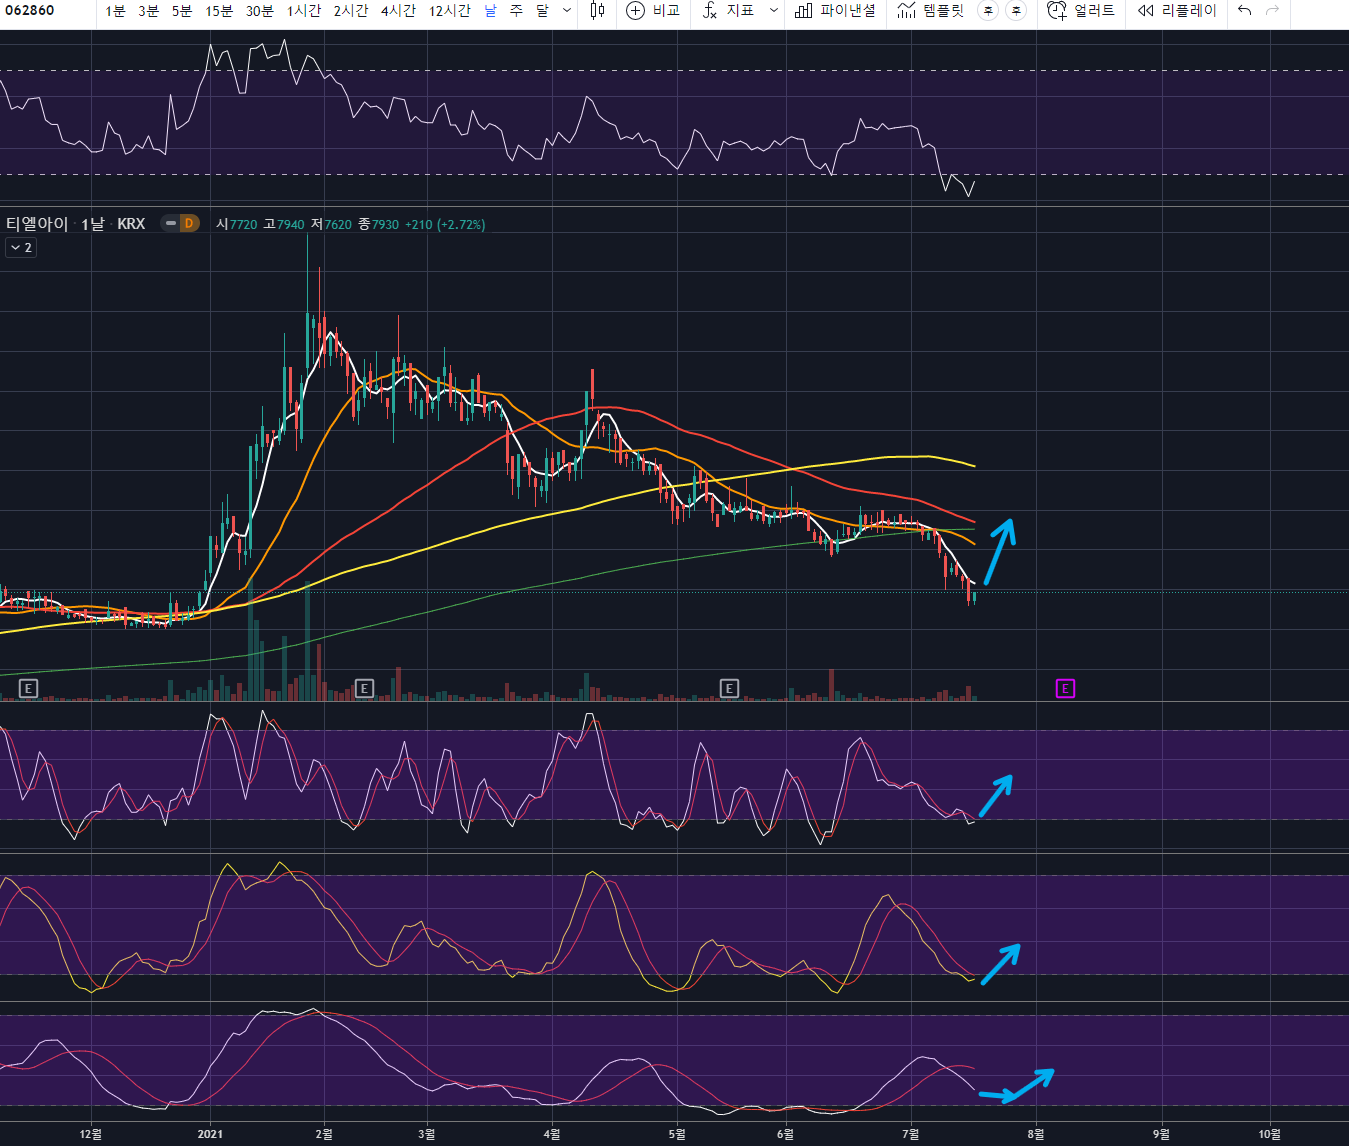
Task: Click the low price value 7620
Action: (x=338, y=224)
